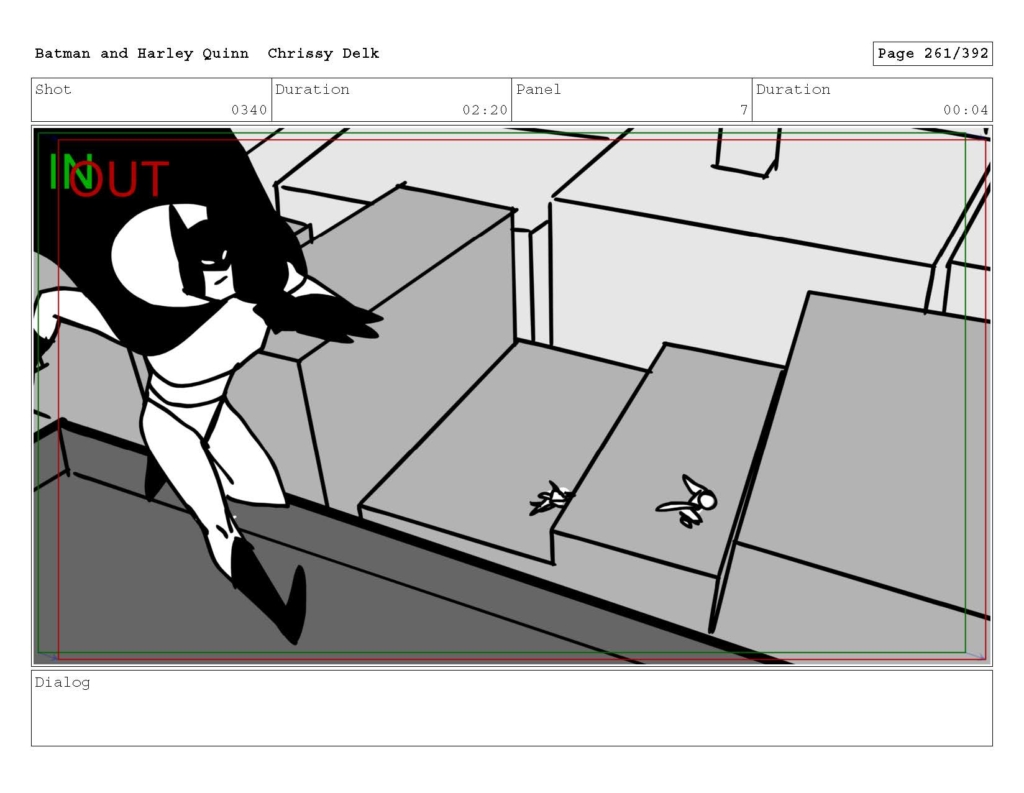This screenshot has width=1024, height=793.
Task: Select the shot number '0340'
Action: (249, 110)
